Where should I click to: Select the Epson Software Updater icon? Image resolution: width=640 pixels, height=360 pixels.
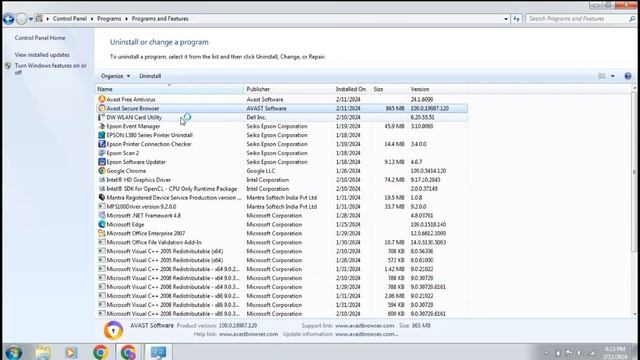coord(102,162)
